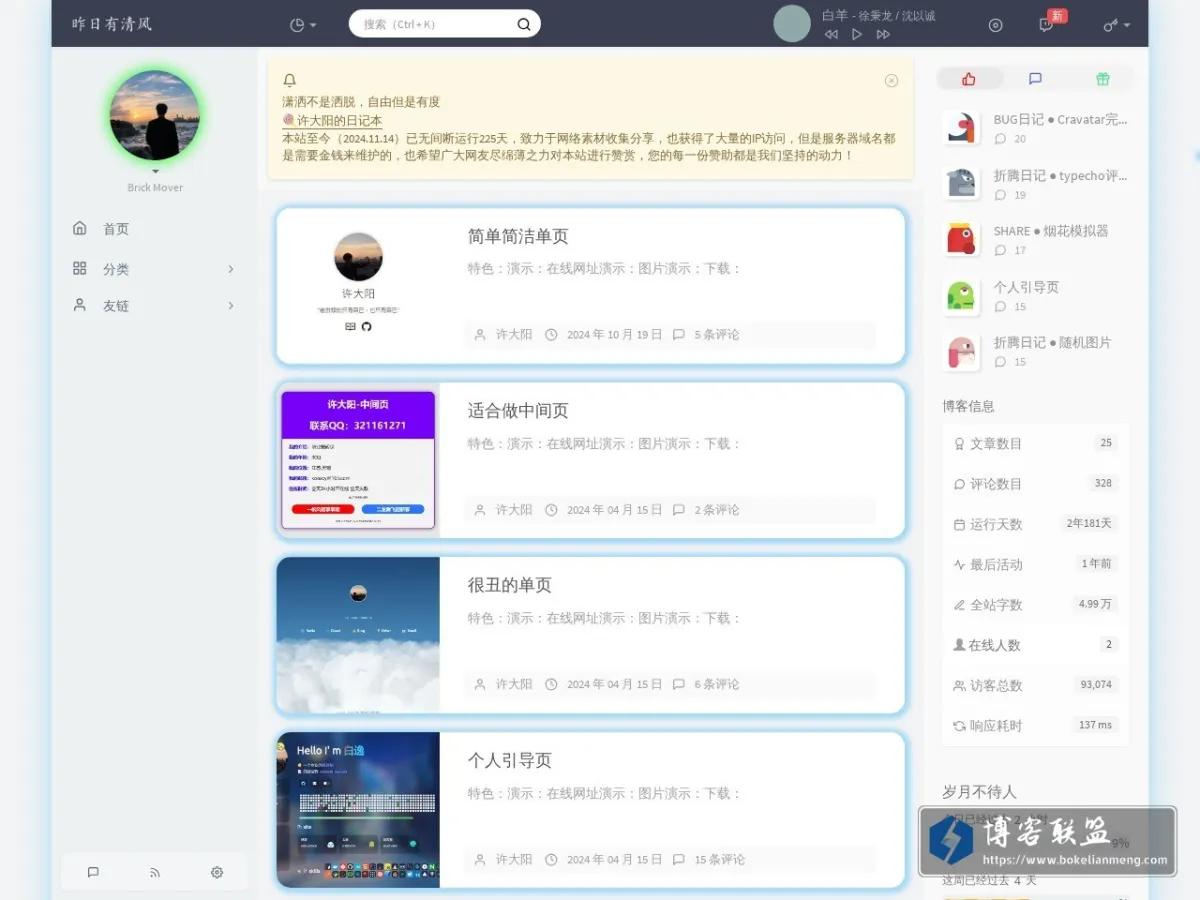Image resolution: width=1200 pixels, height=900 pixels.
Task: Click the RSS feed icon at sidebar bottom
Action: click(155, 872)
